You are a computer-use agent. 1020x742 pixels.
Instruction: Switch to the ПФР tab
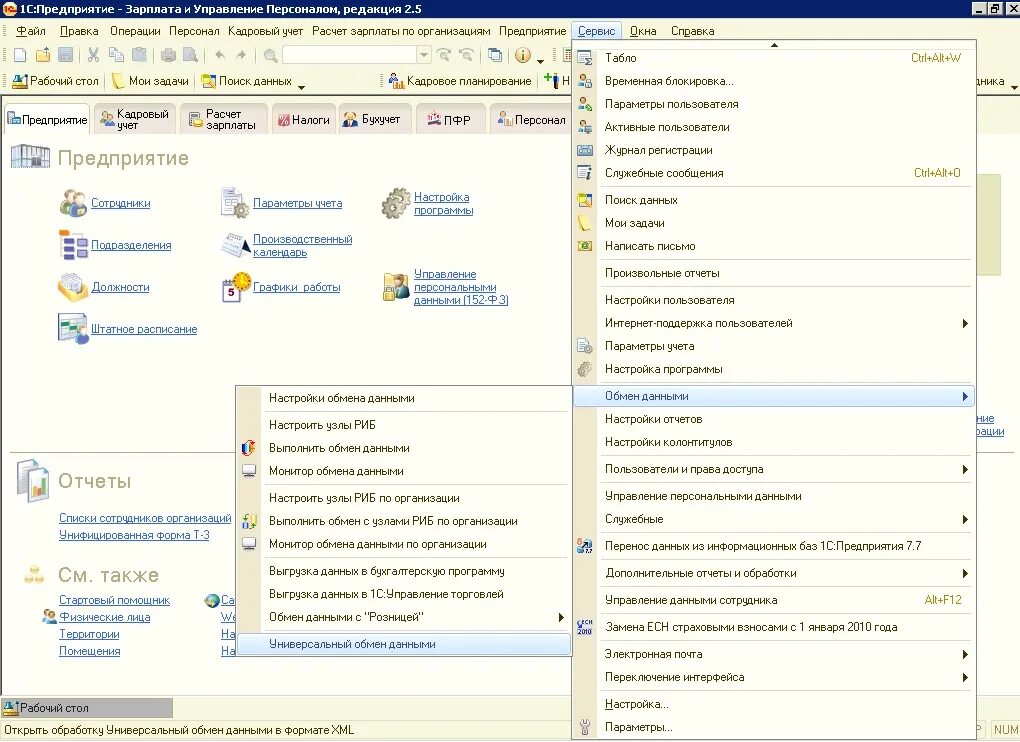(449, 120)
